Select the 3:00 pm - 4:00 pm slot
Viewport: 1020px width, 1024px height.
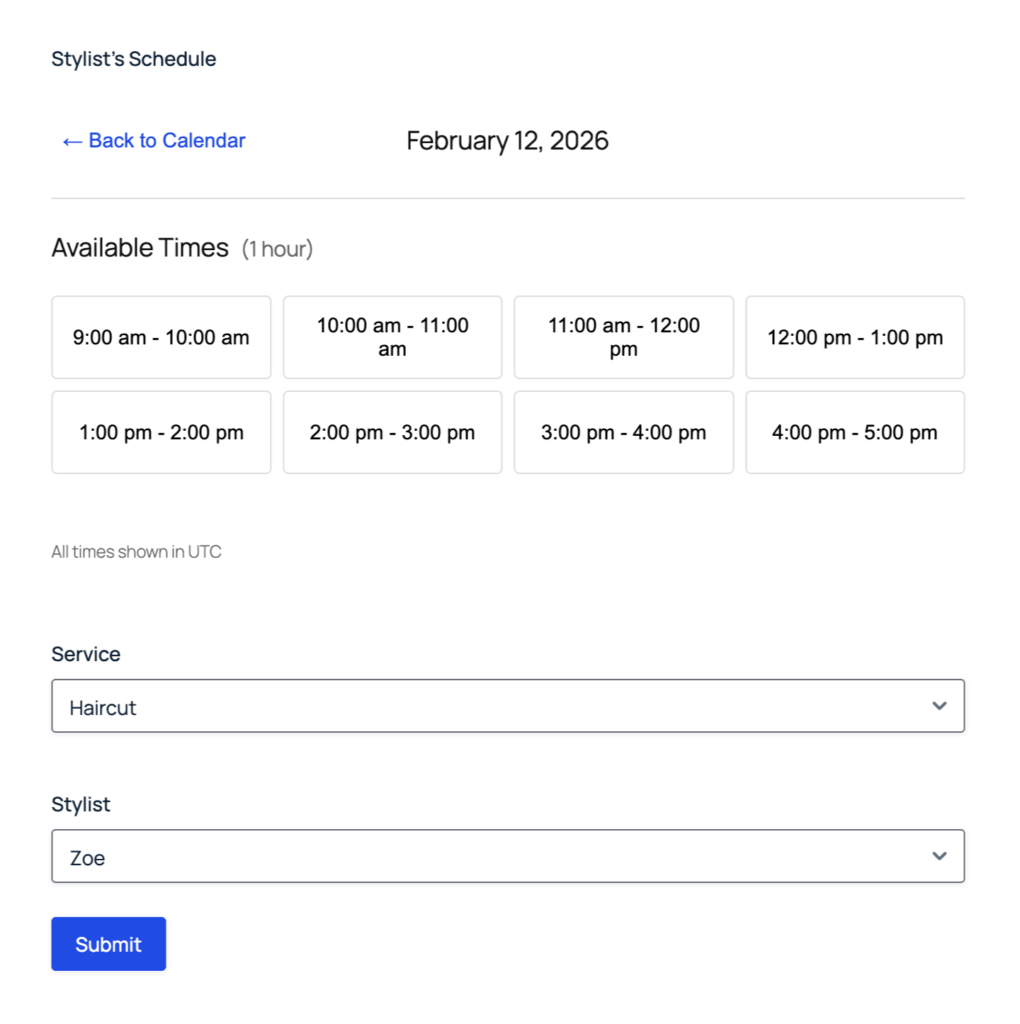[x=623, y=432]
